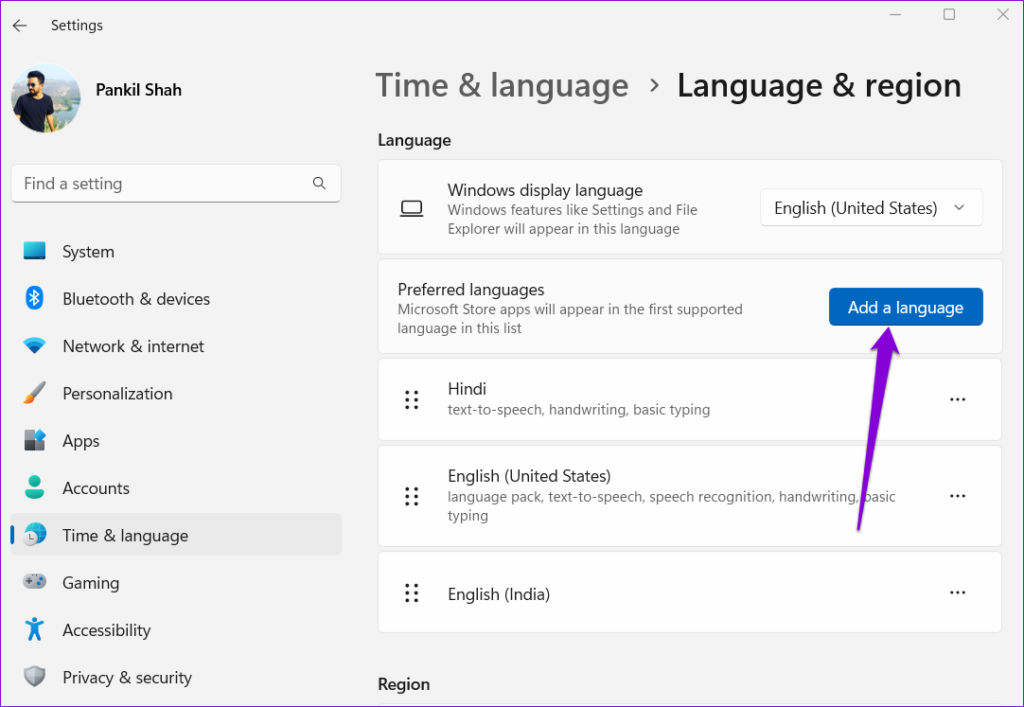
Task: Open the Apps section
Action: coord(176,441)
